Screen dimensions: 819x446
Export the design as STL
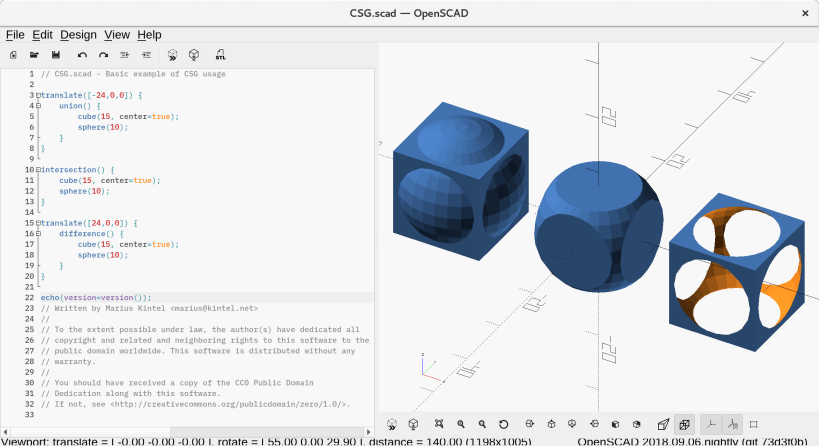point(220,55)
